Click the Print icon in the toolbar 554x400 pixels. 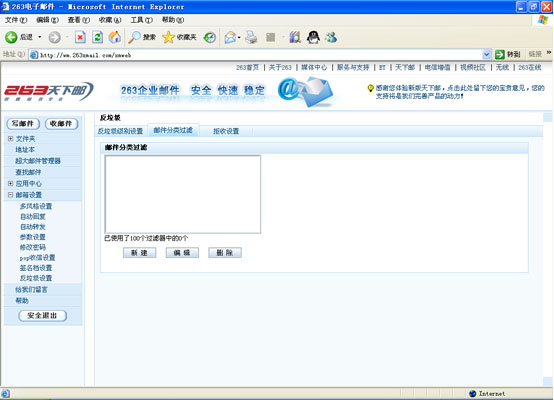(251, 37)
